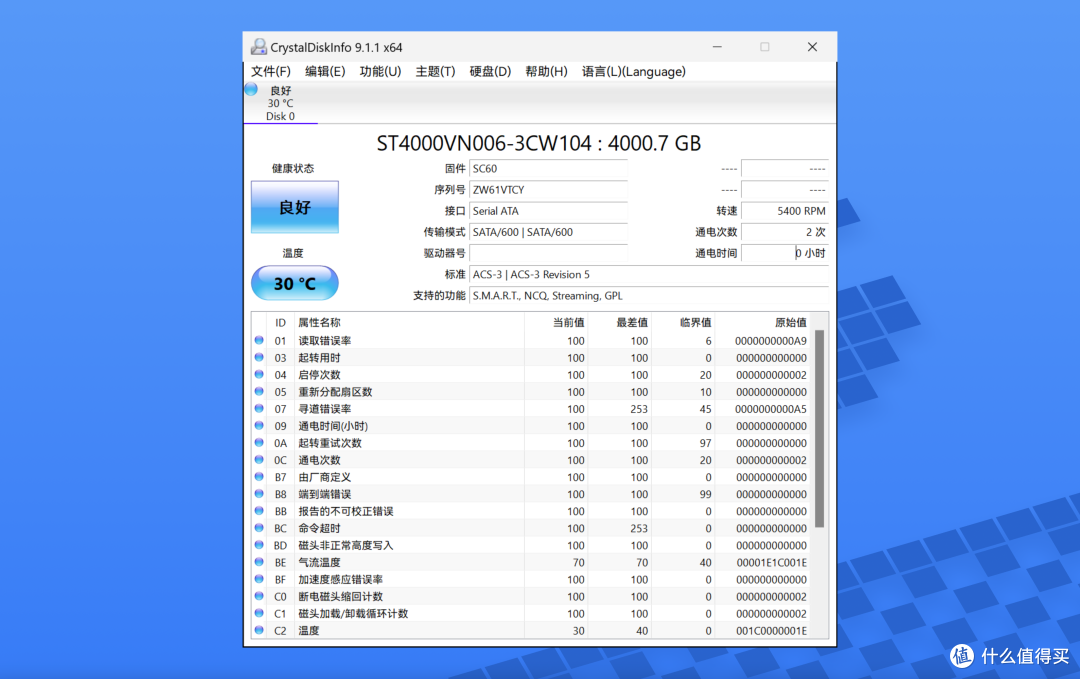Viewport: 1080px width, 679px height.
Task: Click status orb for BD 磁头非正常高度写入
Action: coord(259,545)
